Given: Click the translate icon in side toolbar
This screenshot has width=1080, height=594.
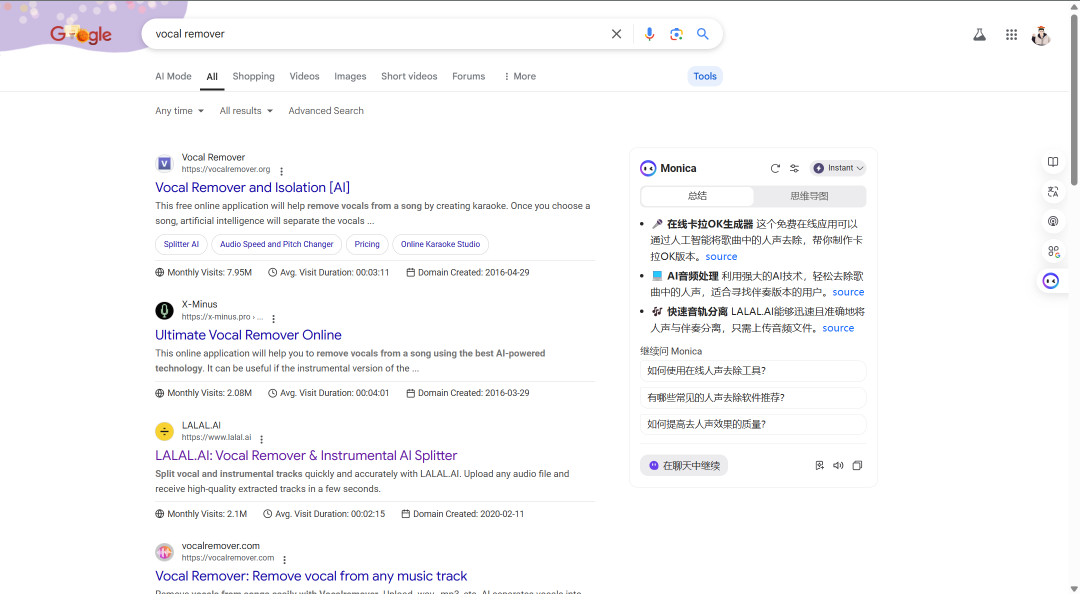Looking at the screenshot, I should coord(1052,192).
